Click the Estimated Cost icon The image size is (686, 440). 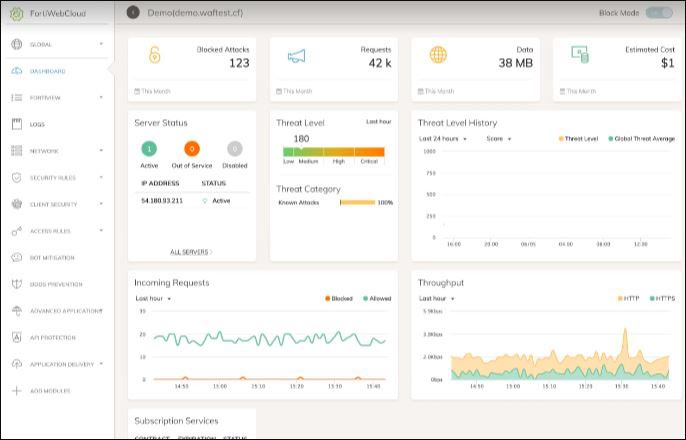click(580, 55)
